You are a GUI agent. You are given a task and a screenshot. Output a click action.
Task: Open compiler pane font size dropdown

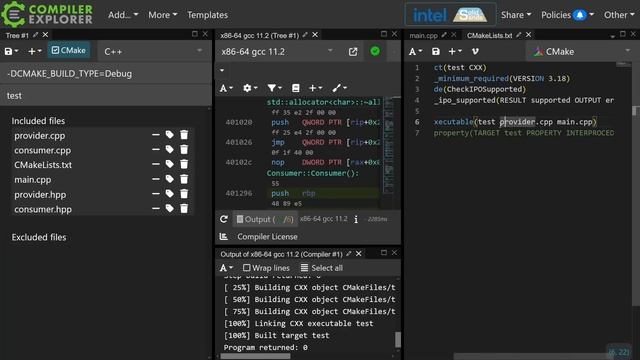click(x=226, y=88)
